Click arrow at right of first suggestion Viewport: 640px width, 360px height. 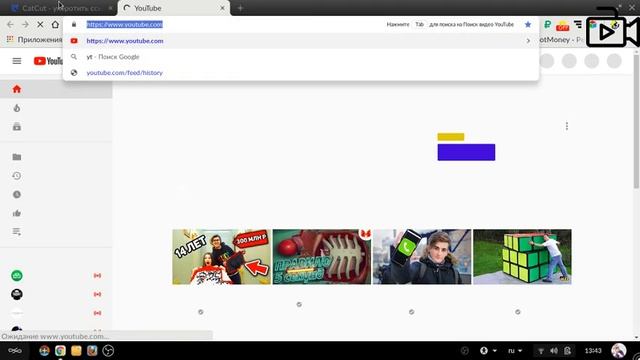528,41
